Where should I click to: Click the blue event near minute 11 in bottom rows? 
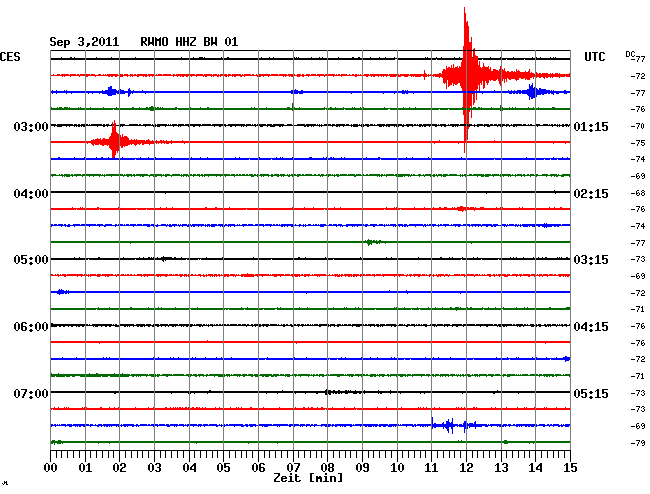[454, 425]
